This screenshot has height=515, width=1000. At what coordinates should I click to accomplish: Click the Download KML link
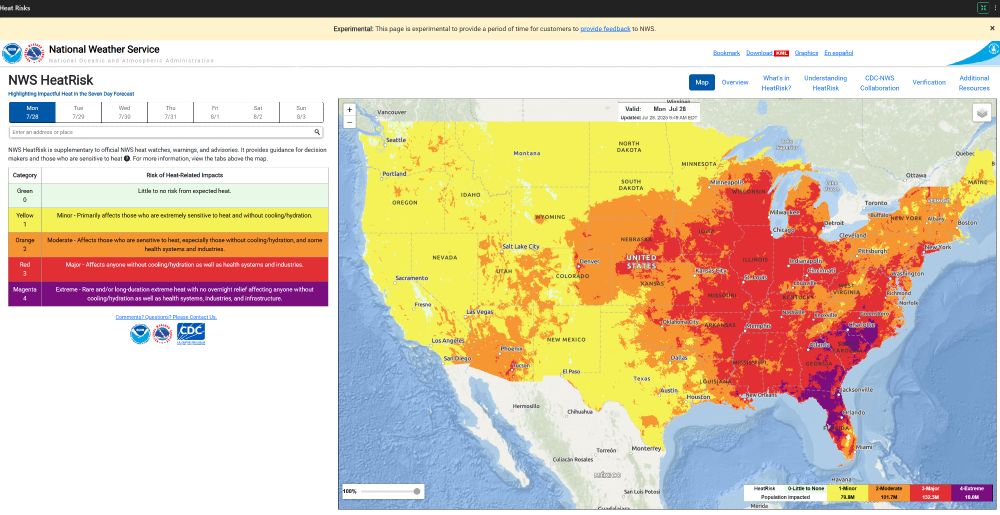coord(767,53)
